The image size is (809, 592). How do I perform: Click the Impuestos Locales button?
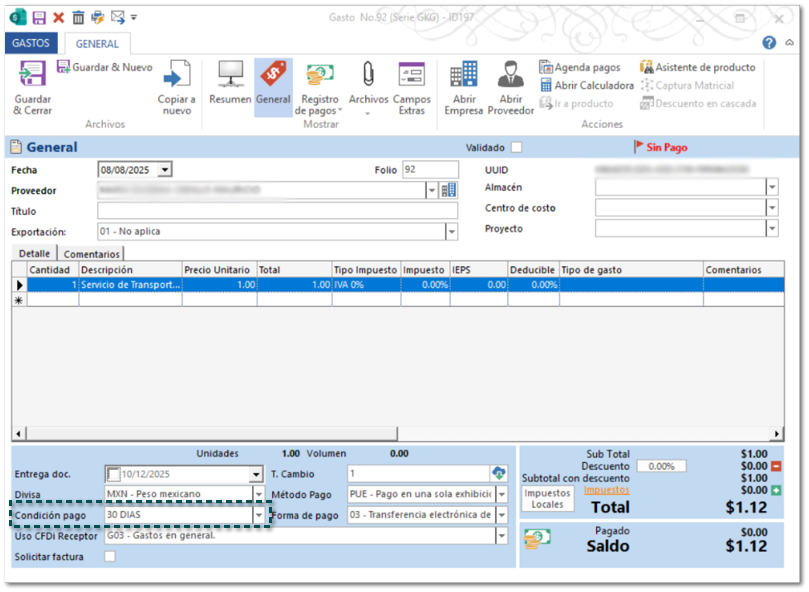[x=547, y=499]
